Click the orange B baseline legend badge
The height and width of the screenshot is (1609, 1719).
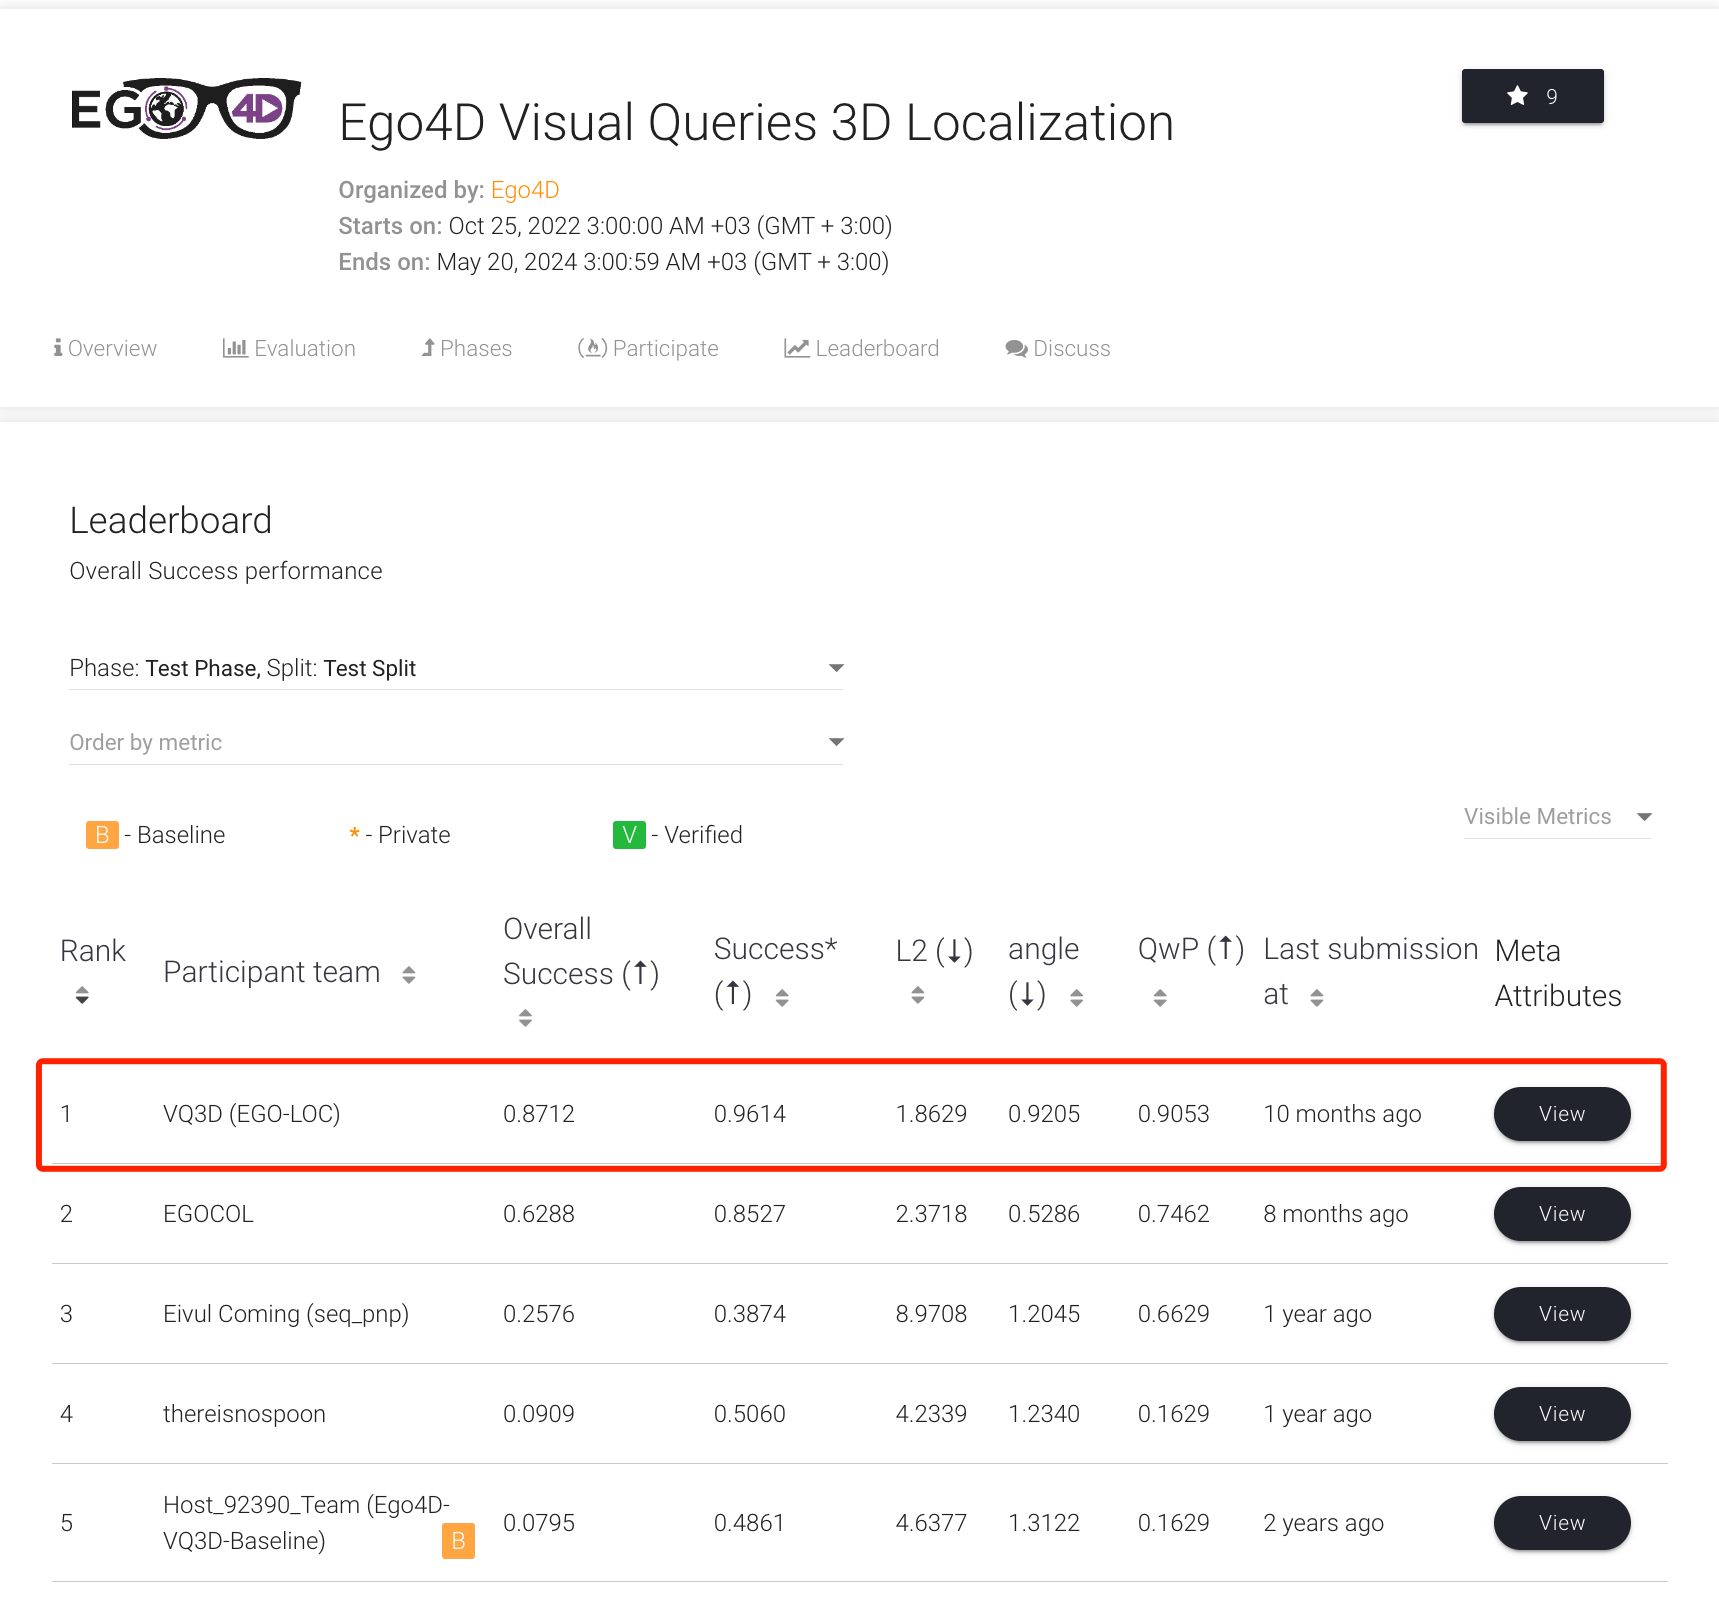[102, 835]
